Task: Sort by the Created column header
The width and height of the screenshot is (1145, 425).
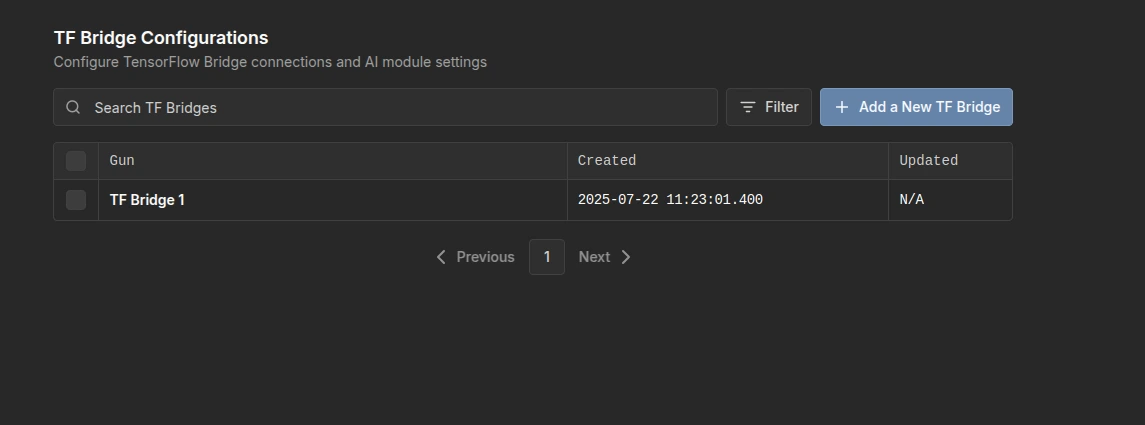Action: pos(607,161)
